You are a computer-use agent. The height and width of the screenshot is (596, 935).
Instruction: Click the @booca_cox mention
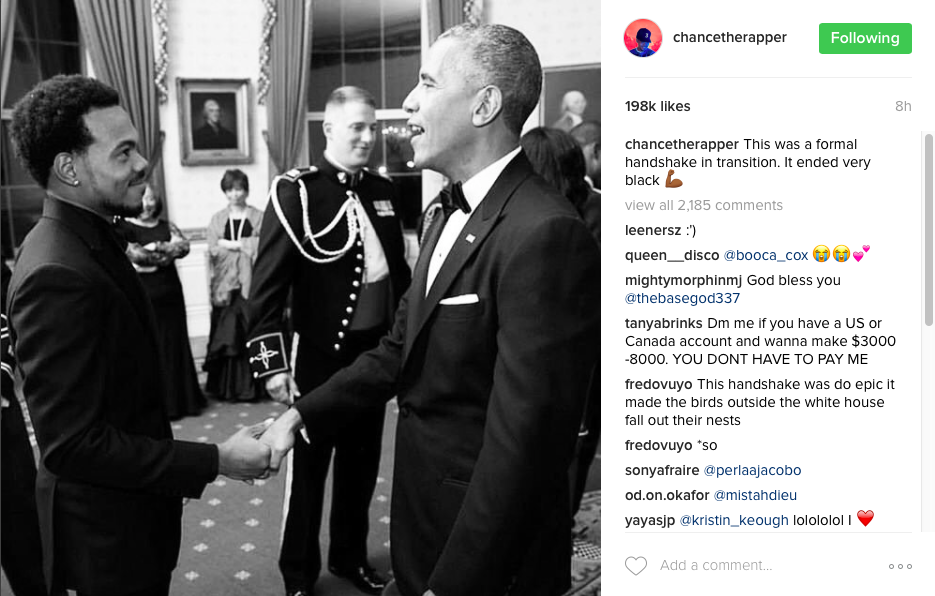click(766, 255)
